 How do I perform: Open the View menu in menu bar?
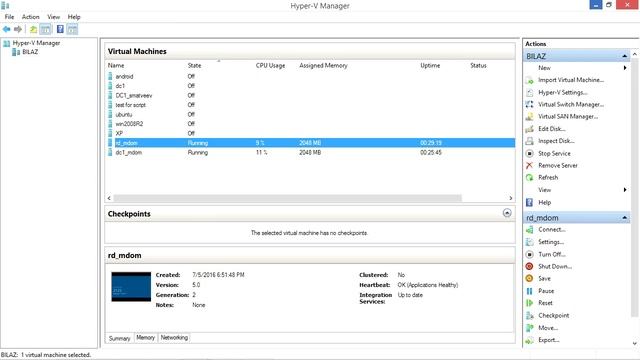click(x=53, y=17)
